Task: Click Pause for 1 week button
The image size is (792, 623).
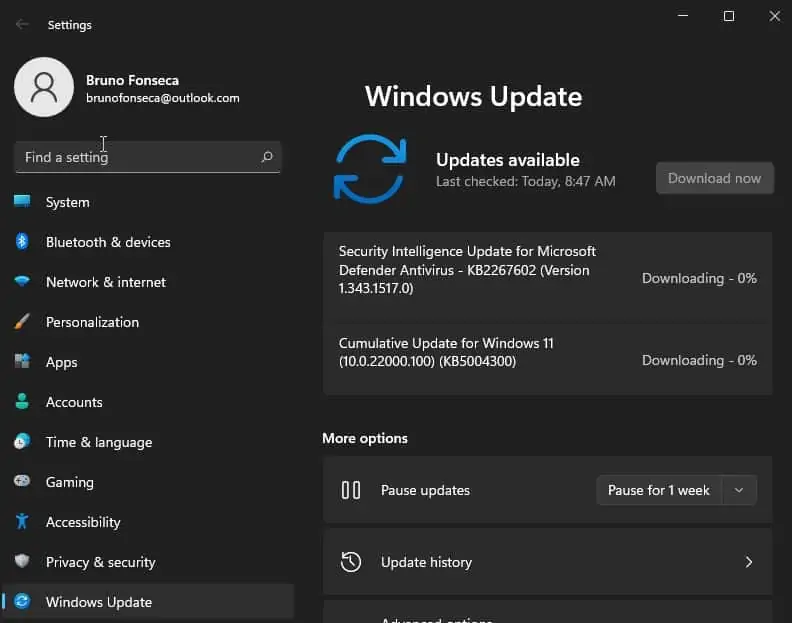Action: (659, 490)
